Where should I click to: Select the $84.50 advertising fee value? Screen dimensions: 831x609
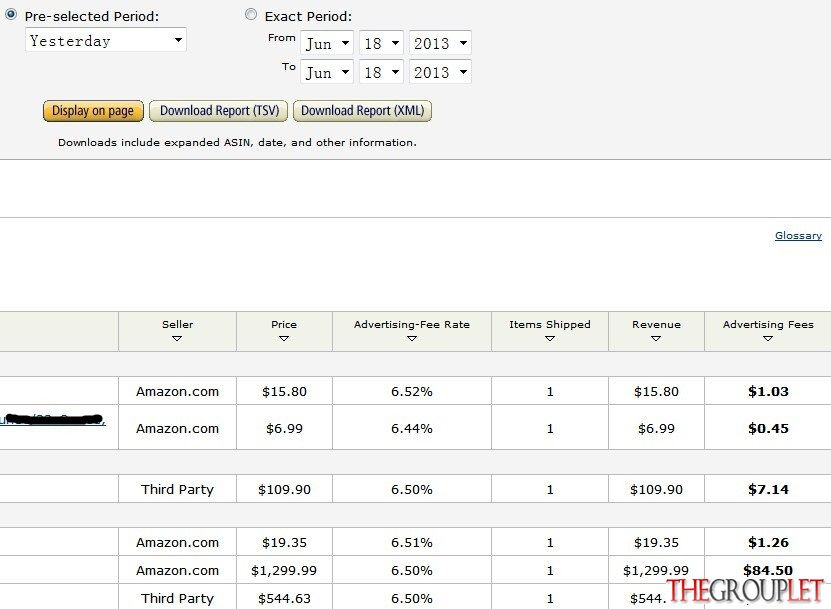[768, 570]
